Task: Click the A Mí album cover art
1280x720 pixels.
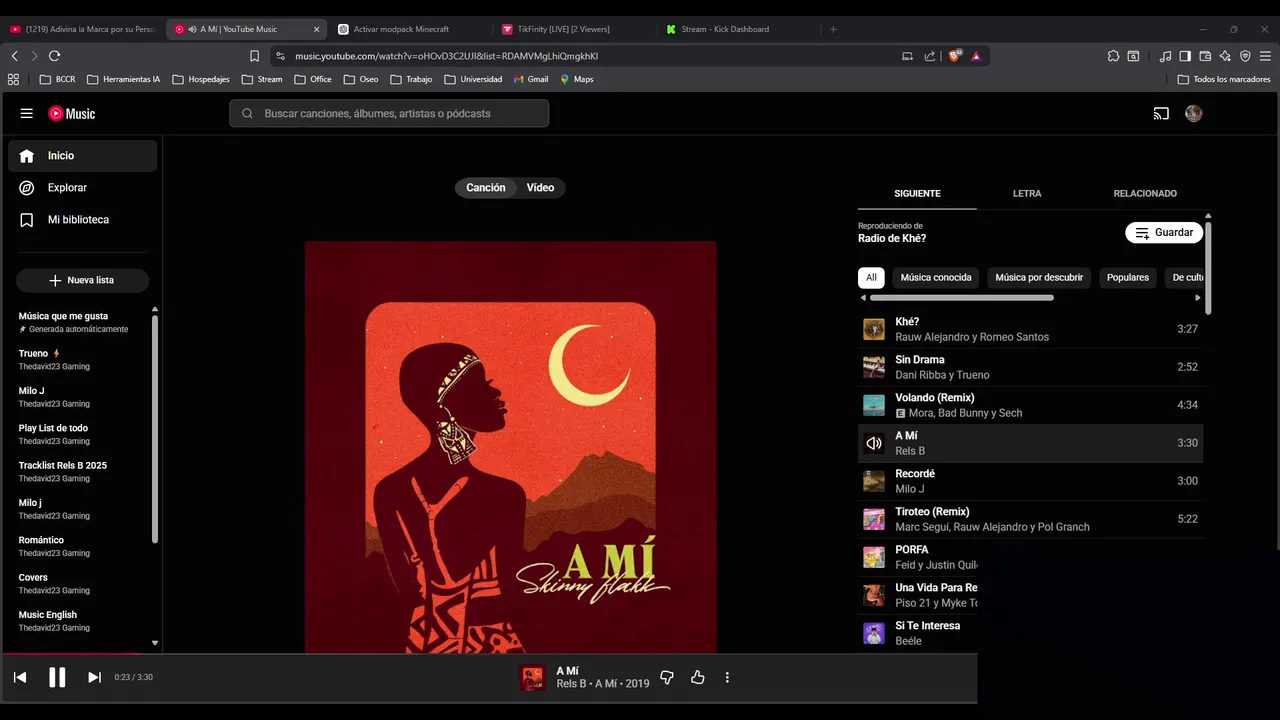Action: 510,447
